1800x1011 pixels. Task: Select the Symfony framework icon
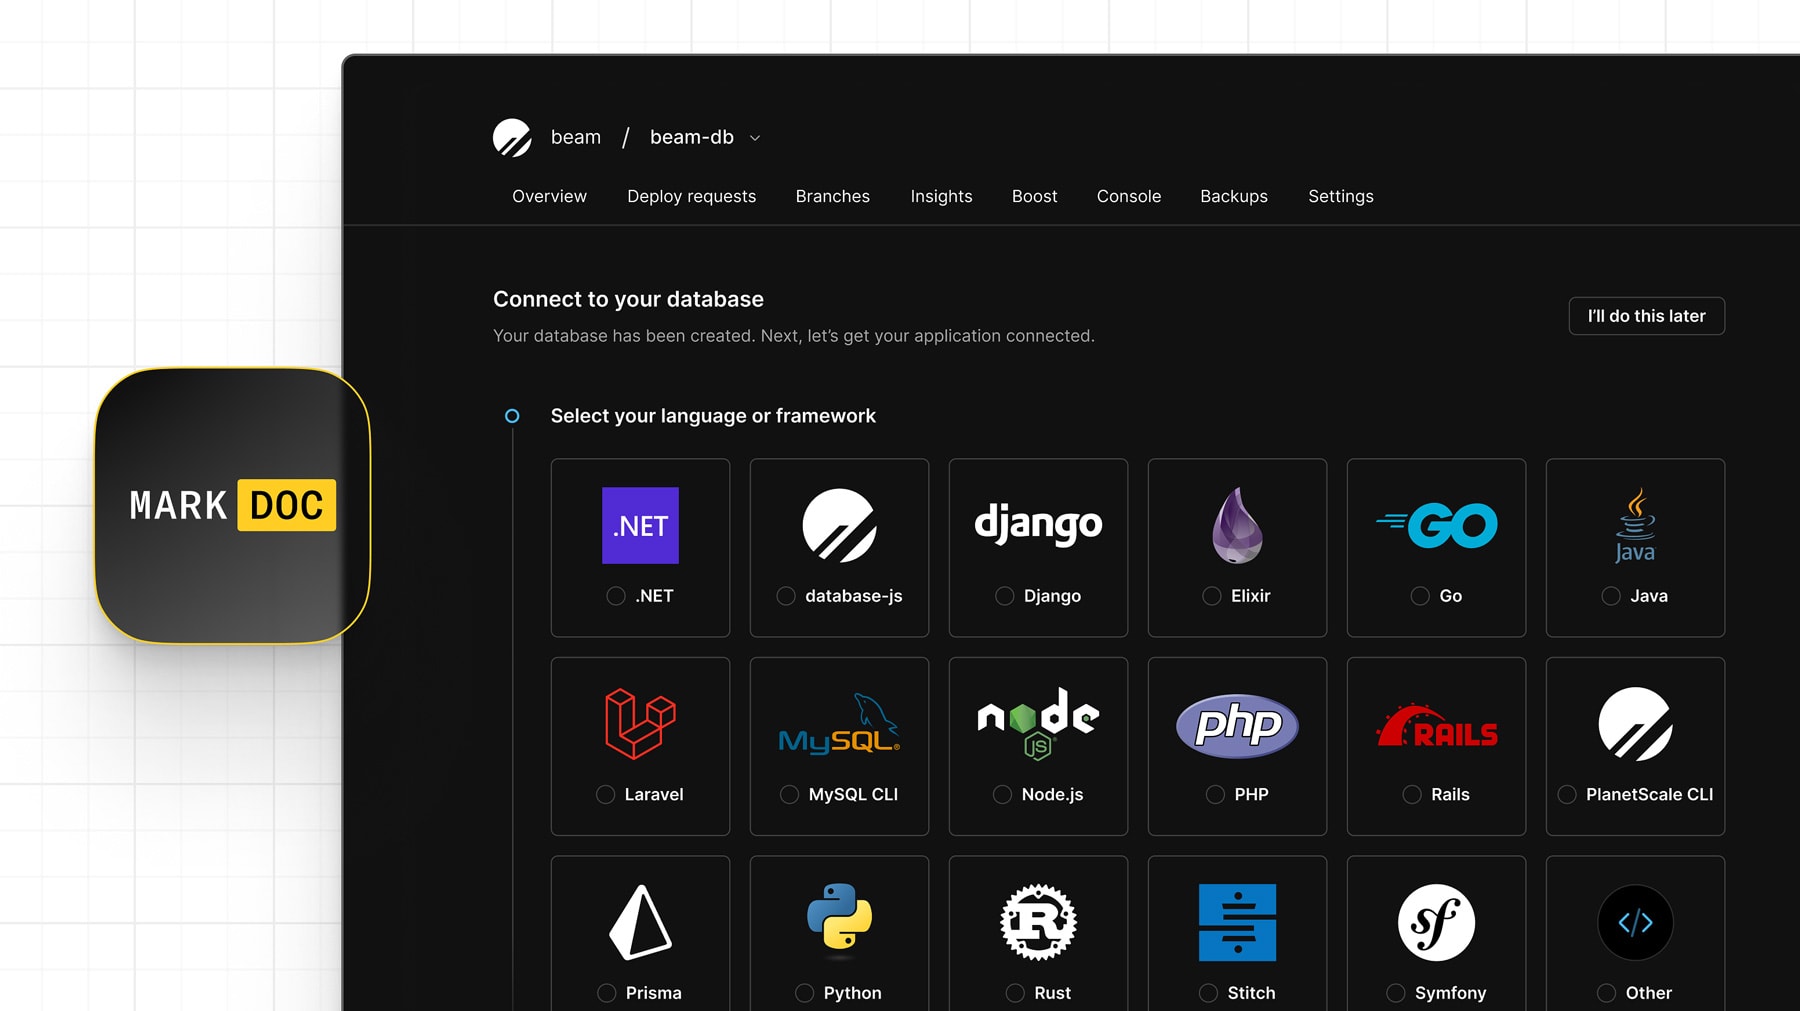click(1436, 922)
